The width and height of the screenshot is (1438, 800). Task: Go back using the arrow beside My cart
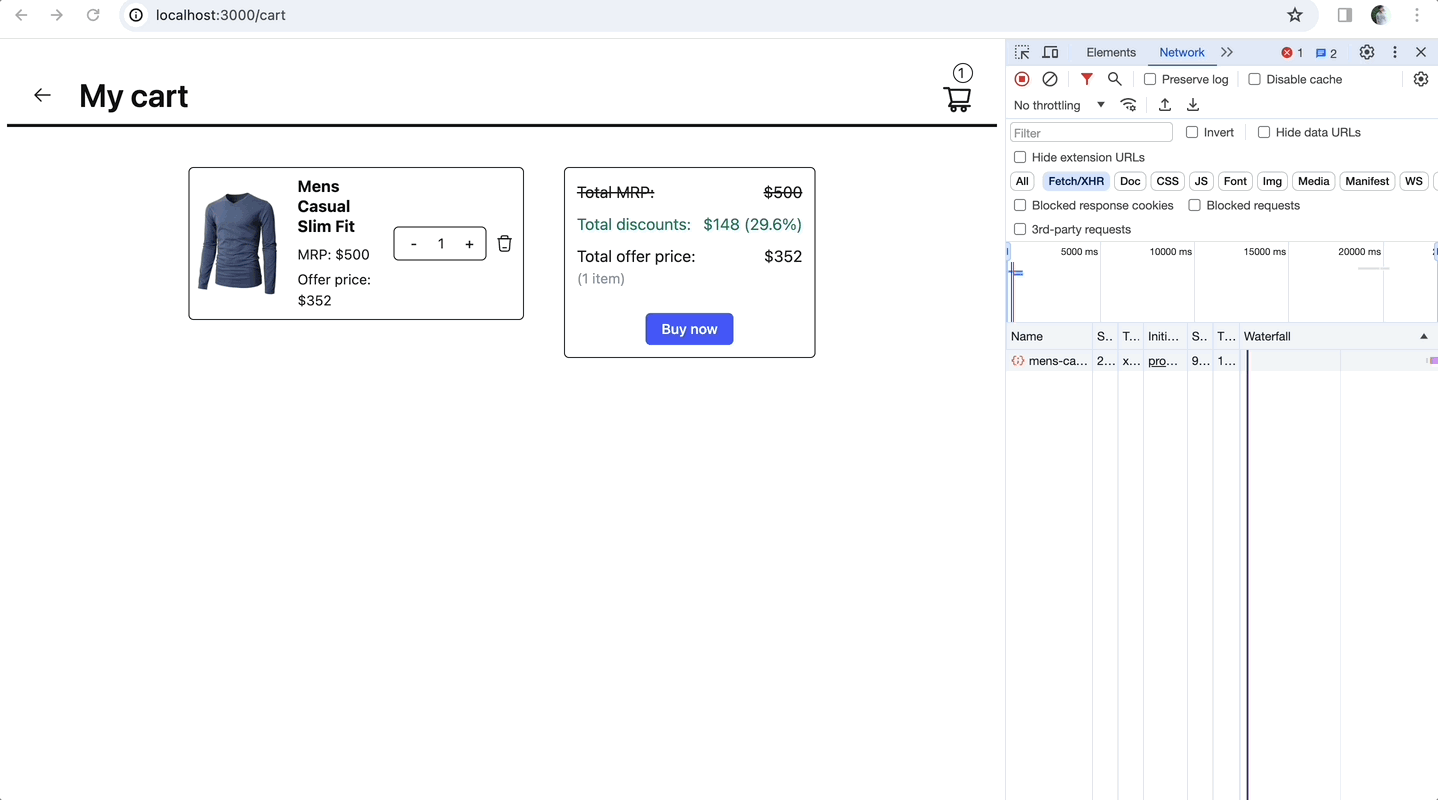[x=42, y=95]
